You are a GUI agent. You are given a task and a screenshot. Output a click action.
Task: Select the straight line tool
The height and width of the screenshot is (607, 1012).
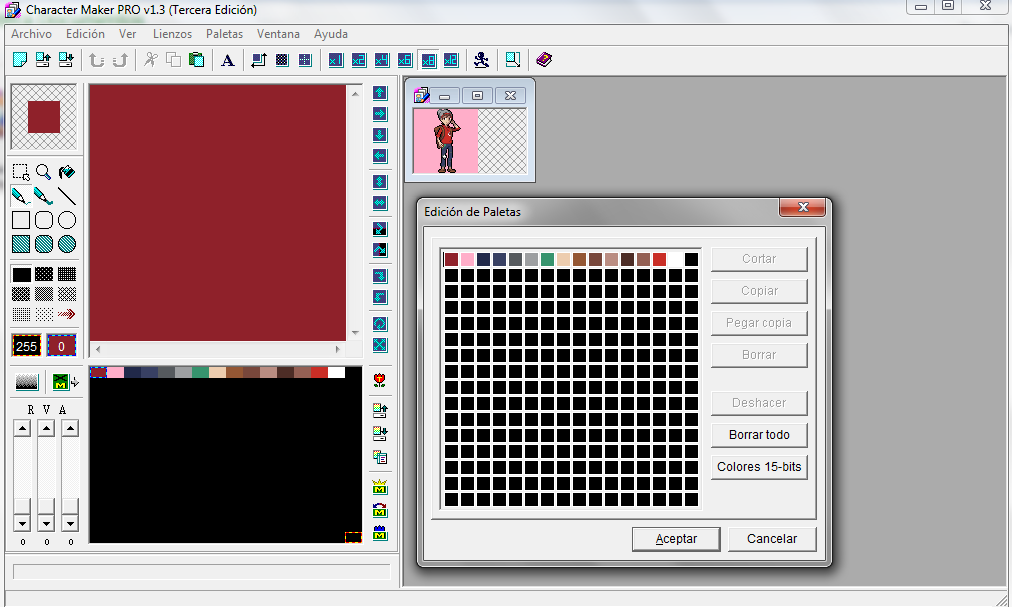pos(67,196)
